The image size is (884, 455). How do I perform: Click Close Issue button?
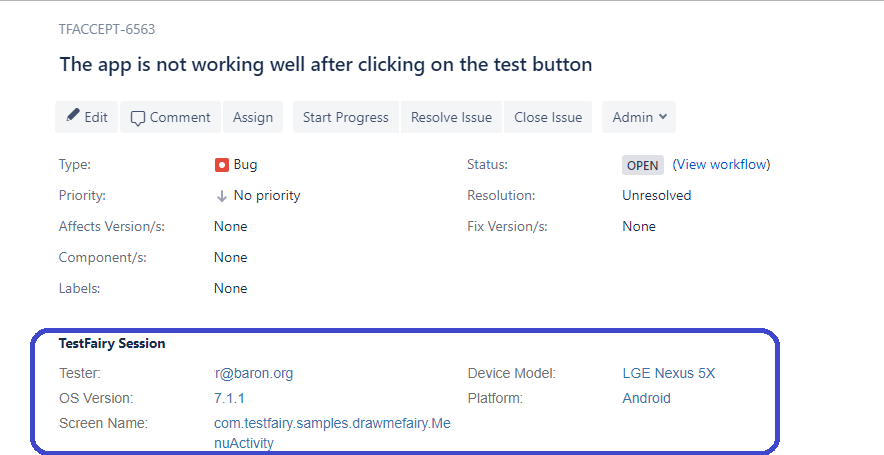pyautogui.click(x=548, y=117)
